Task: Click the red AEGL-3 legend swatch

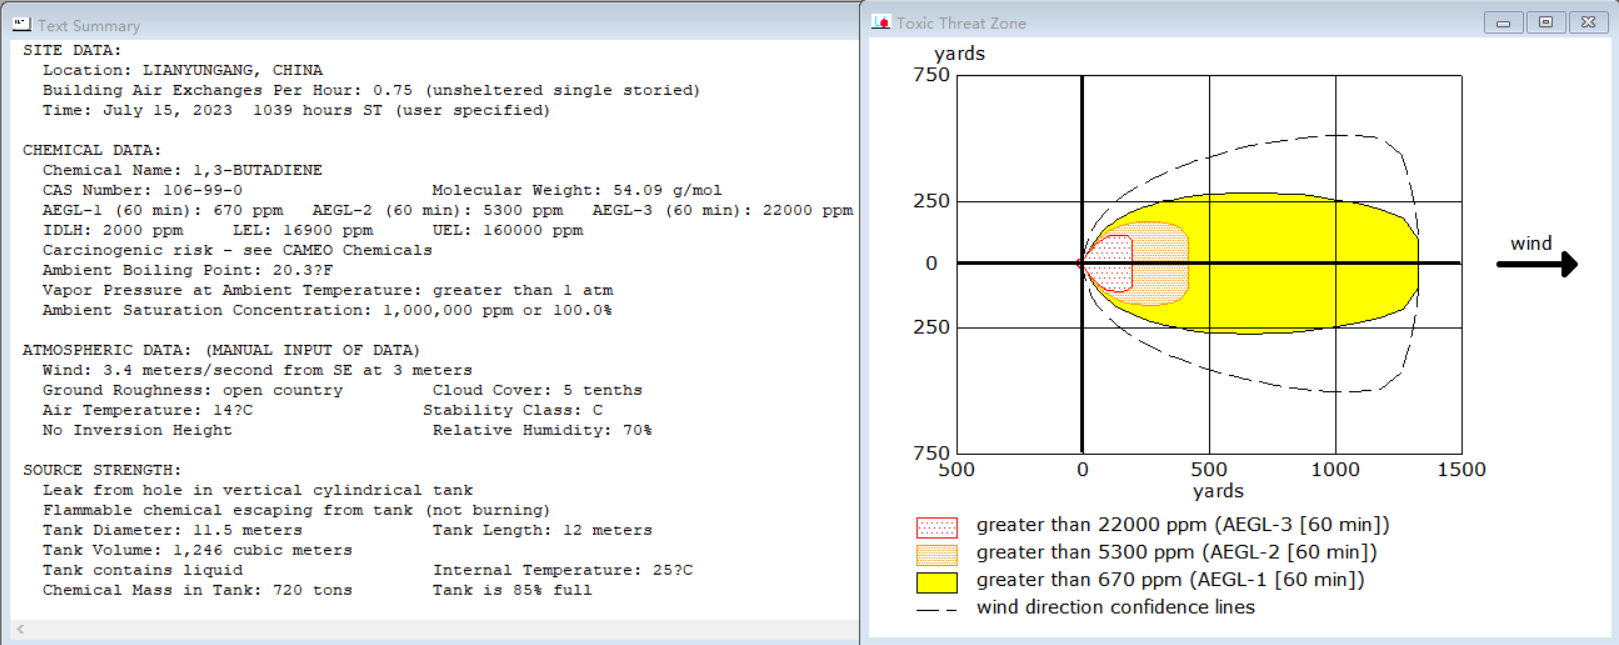Action: click(937, 527)
